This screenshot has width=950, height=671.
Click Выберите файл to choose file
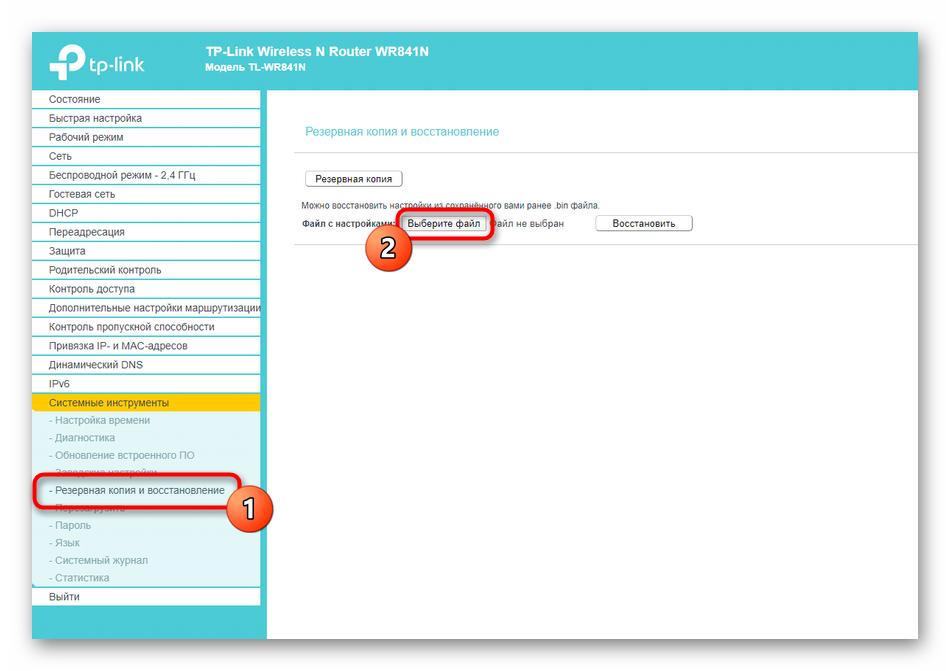tap(444, 223)
